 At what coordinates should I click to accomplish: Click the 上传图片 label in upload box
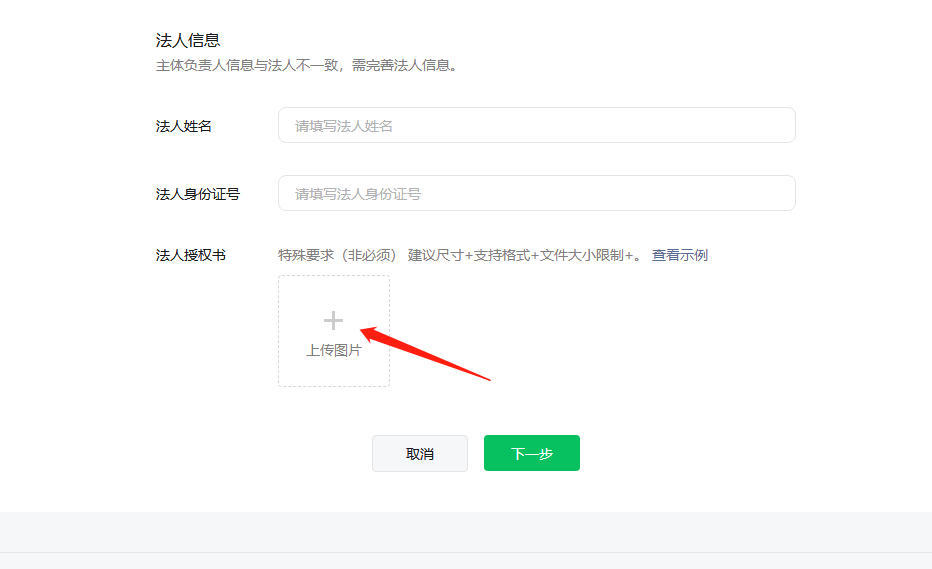pyautogui.click(x=333, y=350)
